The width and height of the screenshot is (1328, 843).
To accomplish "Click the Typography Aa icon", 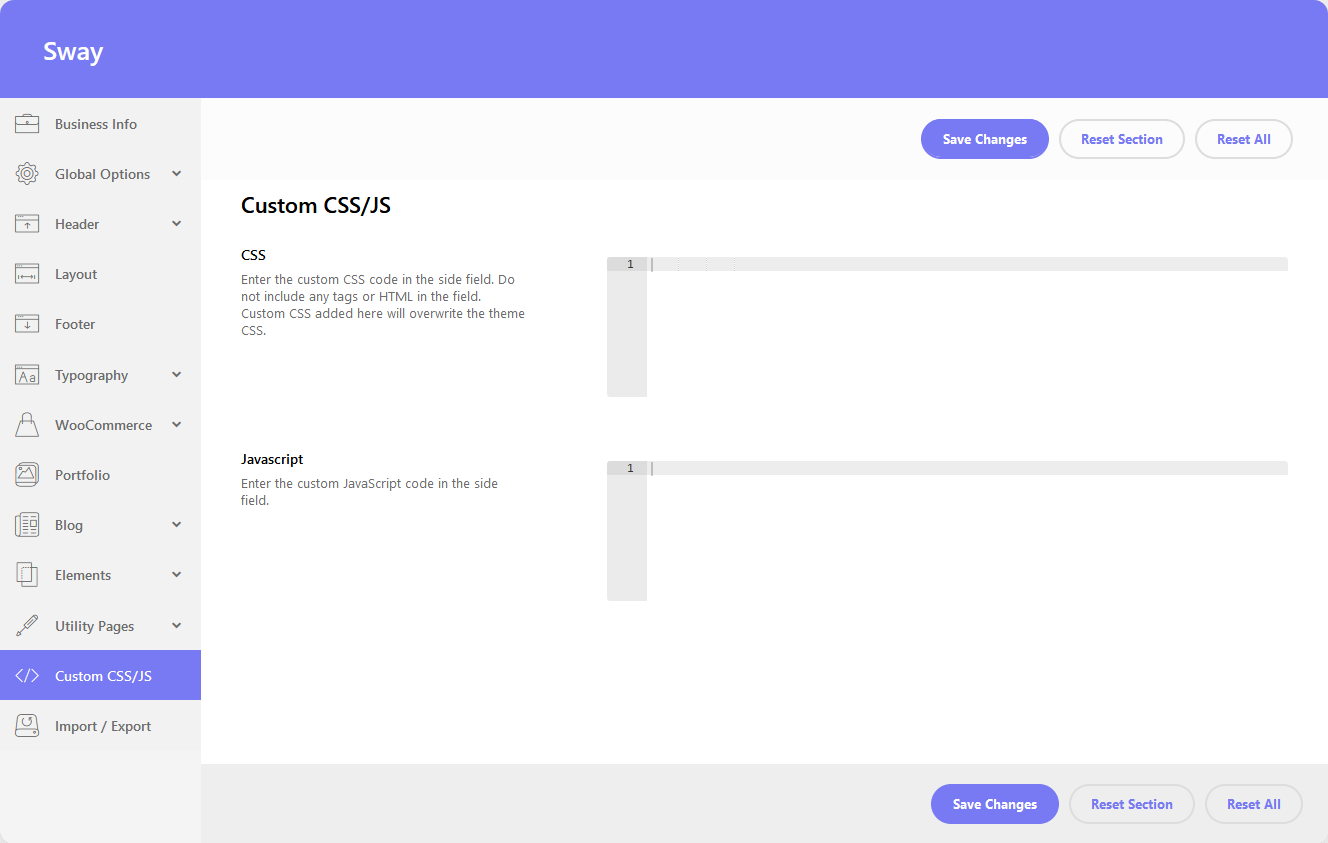I will [x=27, y=375].
